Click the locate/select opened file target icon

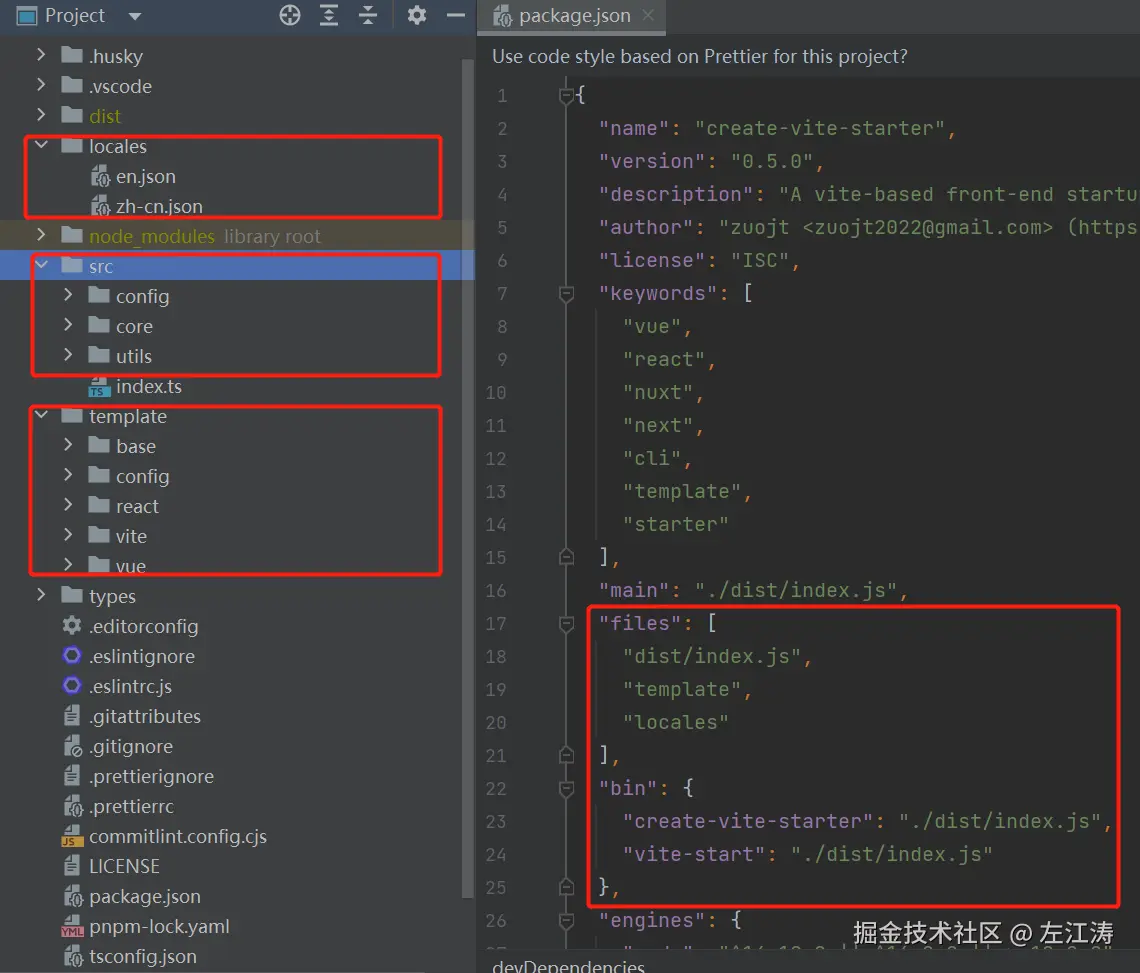click(x=289, y=15)
